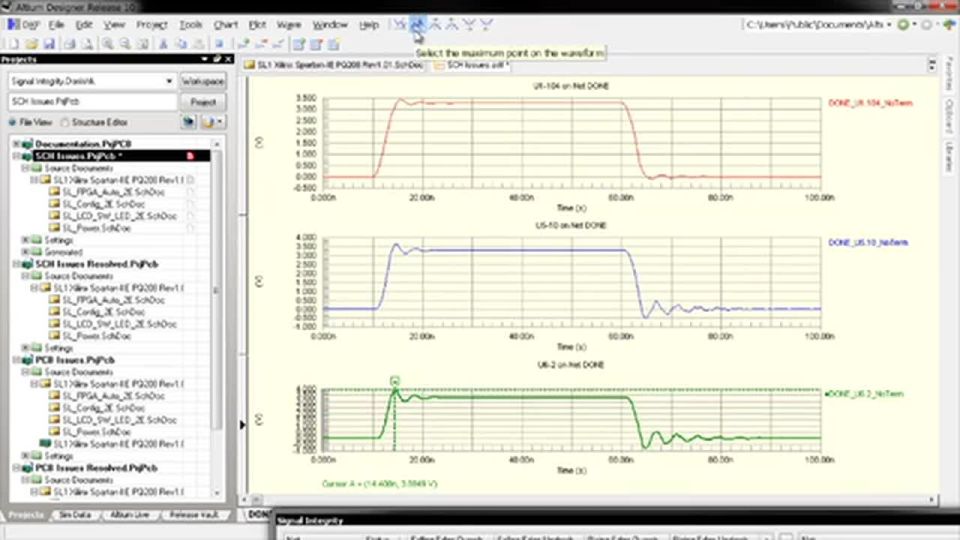
Task: Click the paste toolbar icon
Action: click(x=199, y=44)
